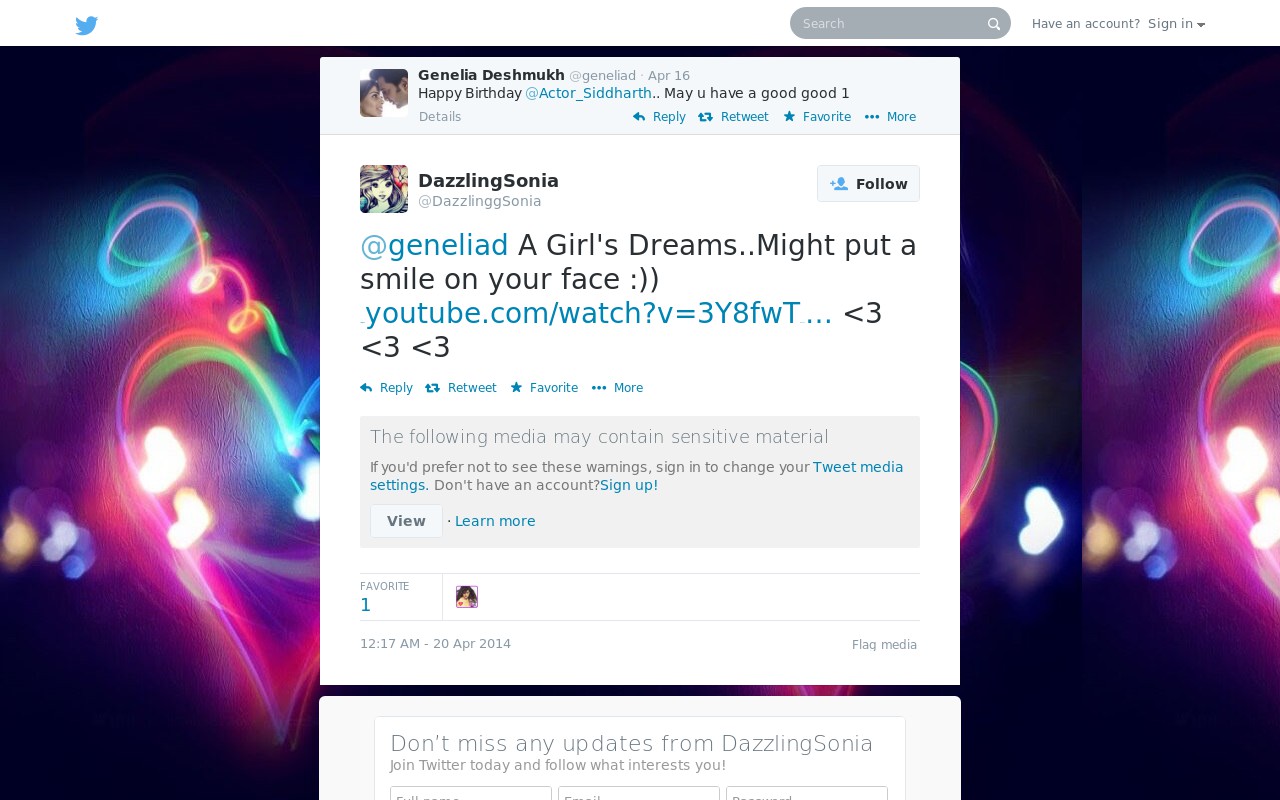Click the 'Have an account?' text

coord(1086,24)
